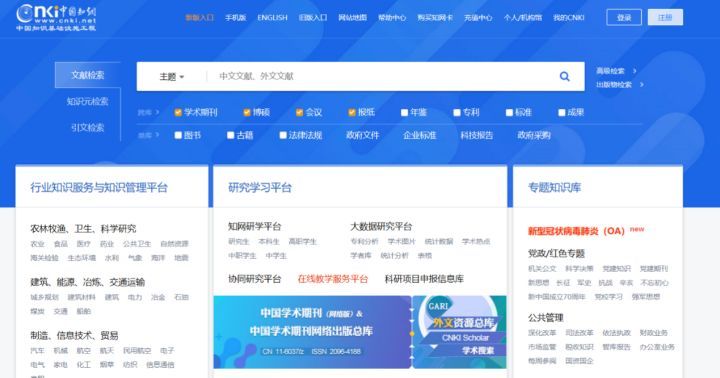This screenshot has width=720, height=378.
Task: Open 制造、信息技术、贸易 category
Action: [x=74, y=335]
